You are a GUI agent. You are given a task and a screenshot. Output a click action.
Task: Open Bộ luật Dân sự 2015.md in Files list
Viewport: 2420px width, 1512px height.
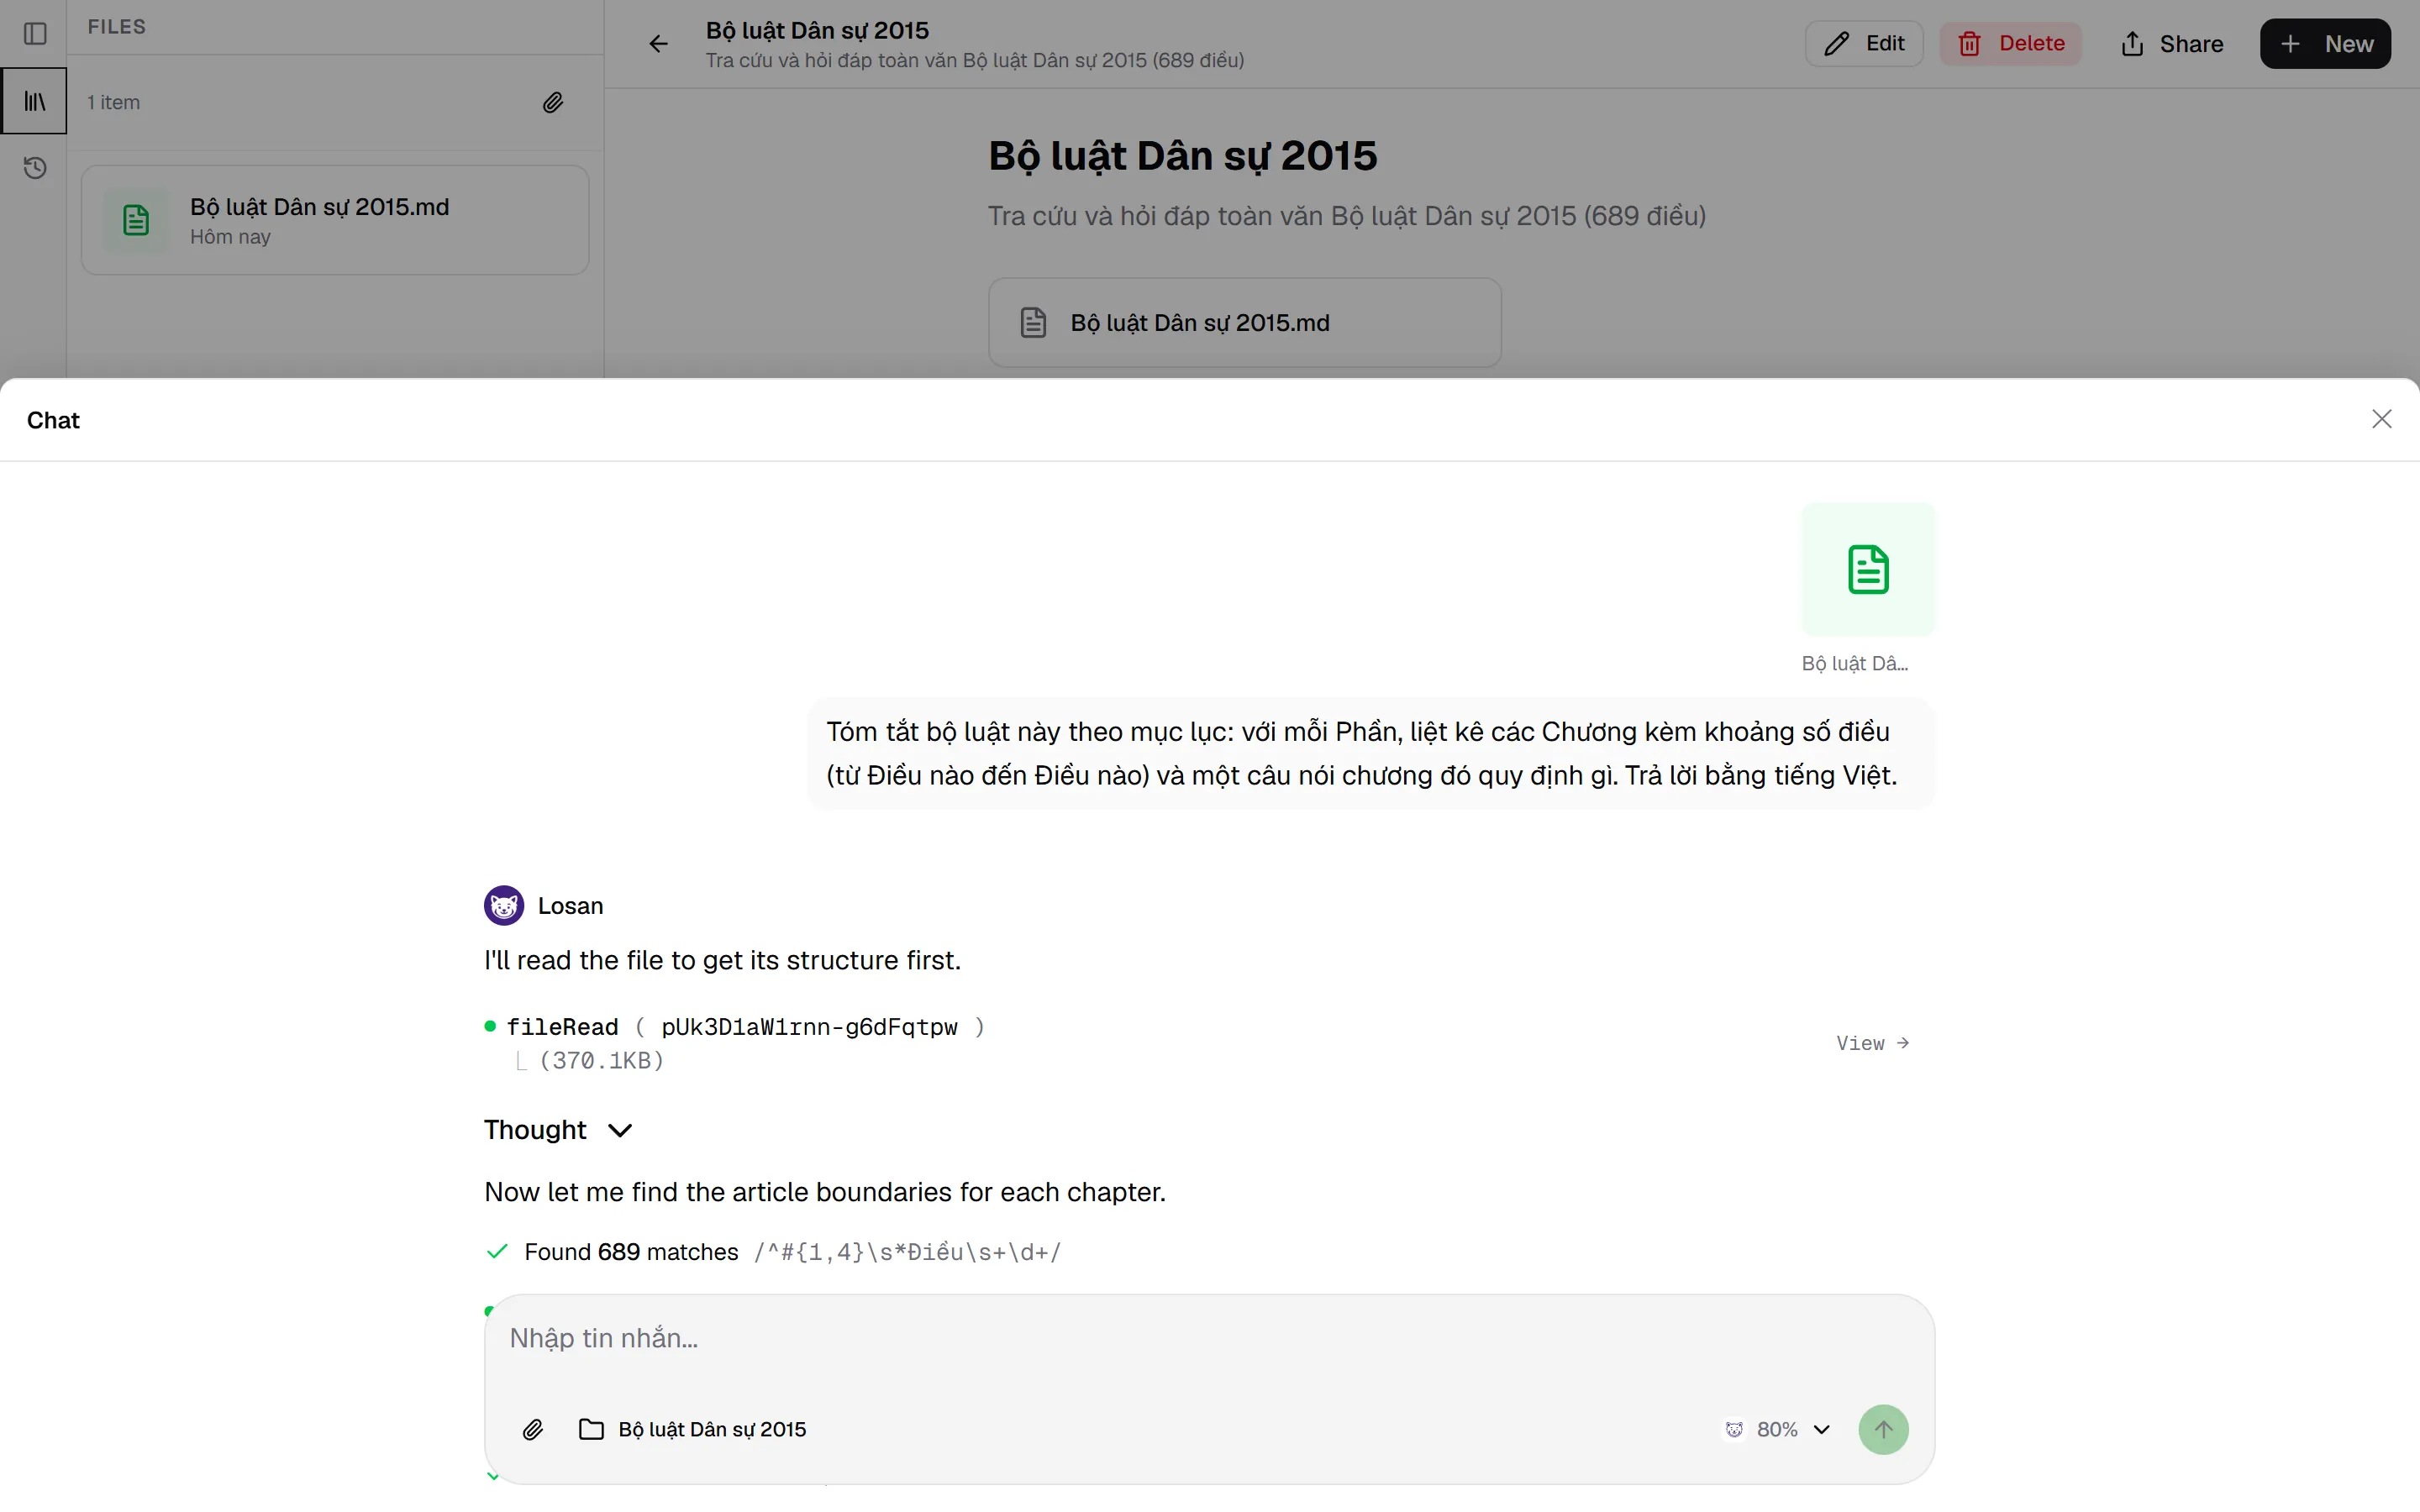click(x=335, y=220)
